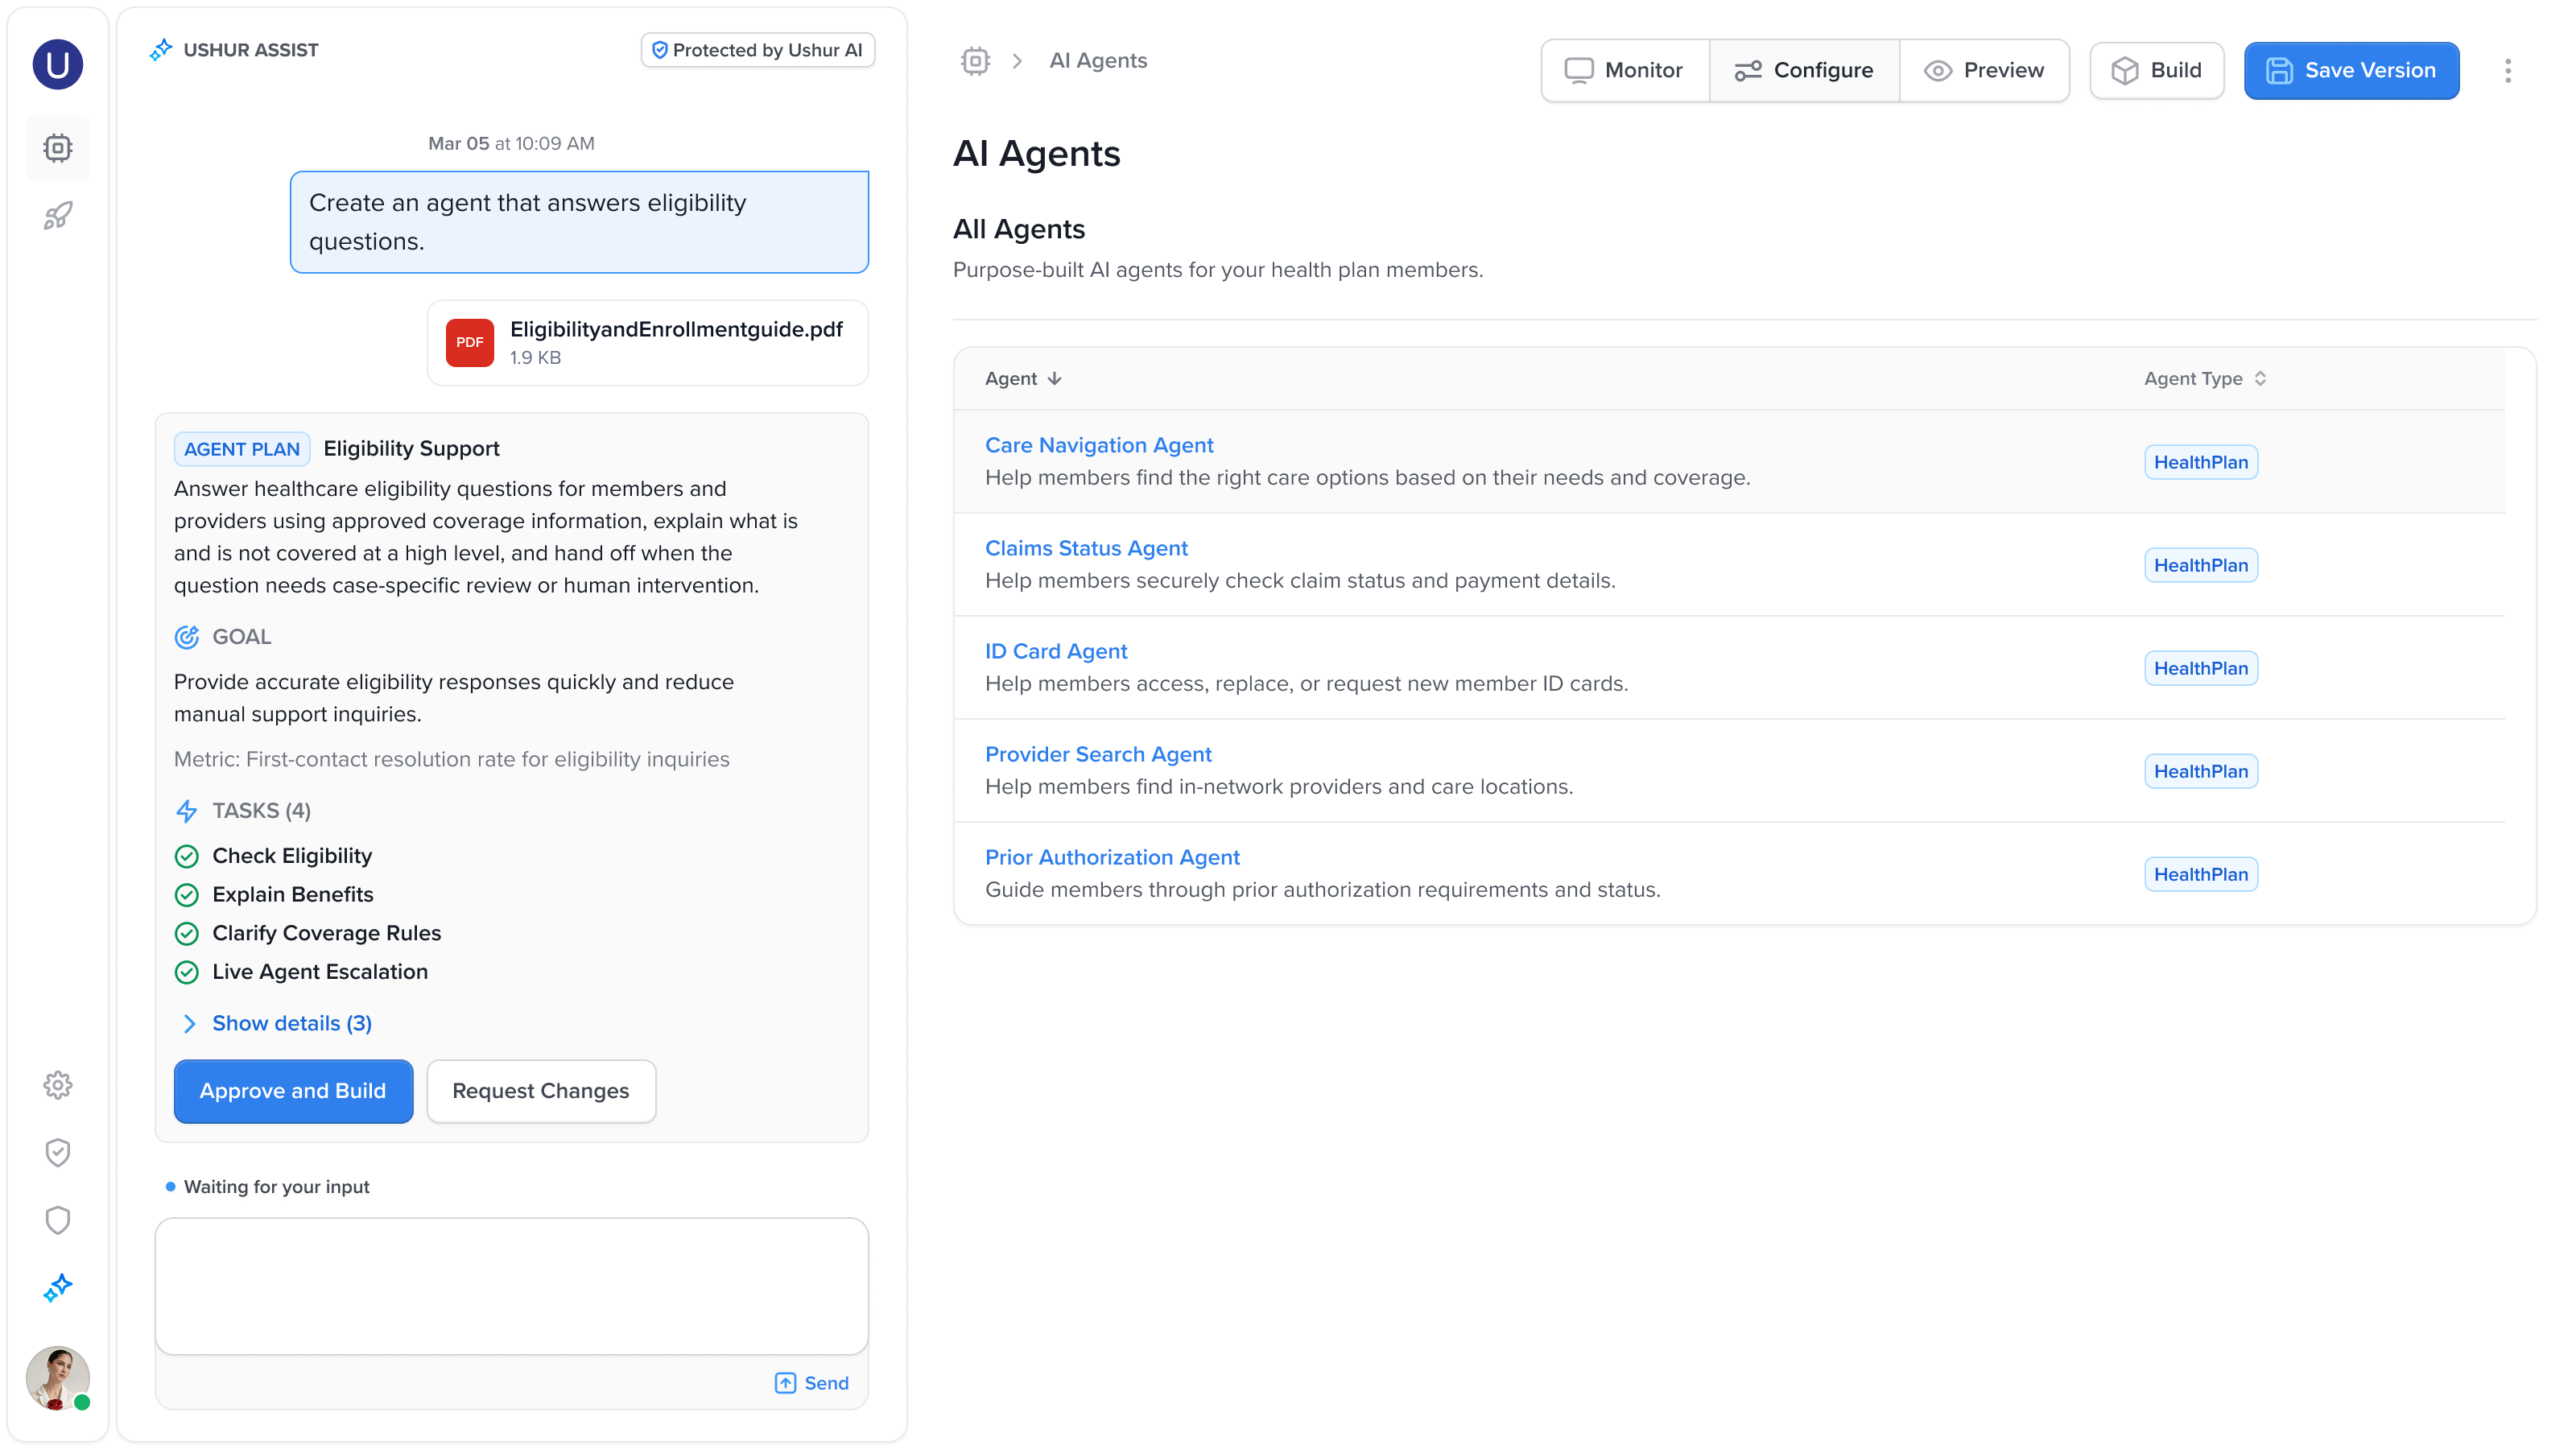
Task: Open the settings gear in sidebar
Action: [57, 1085]
